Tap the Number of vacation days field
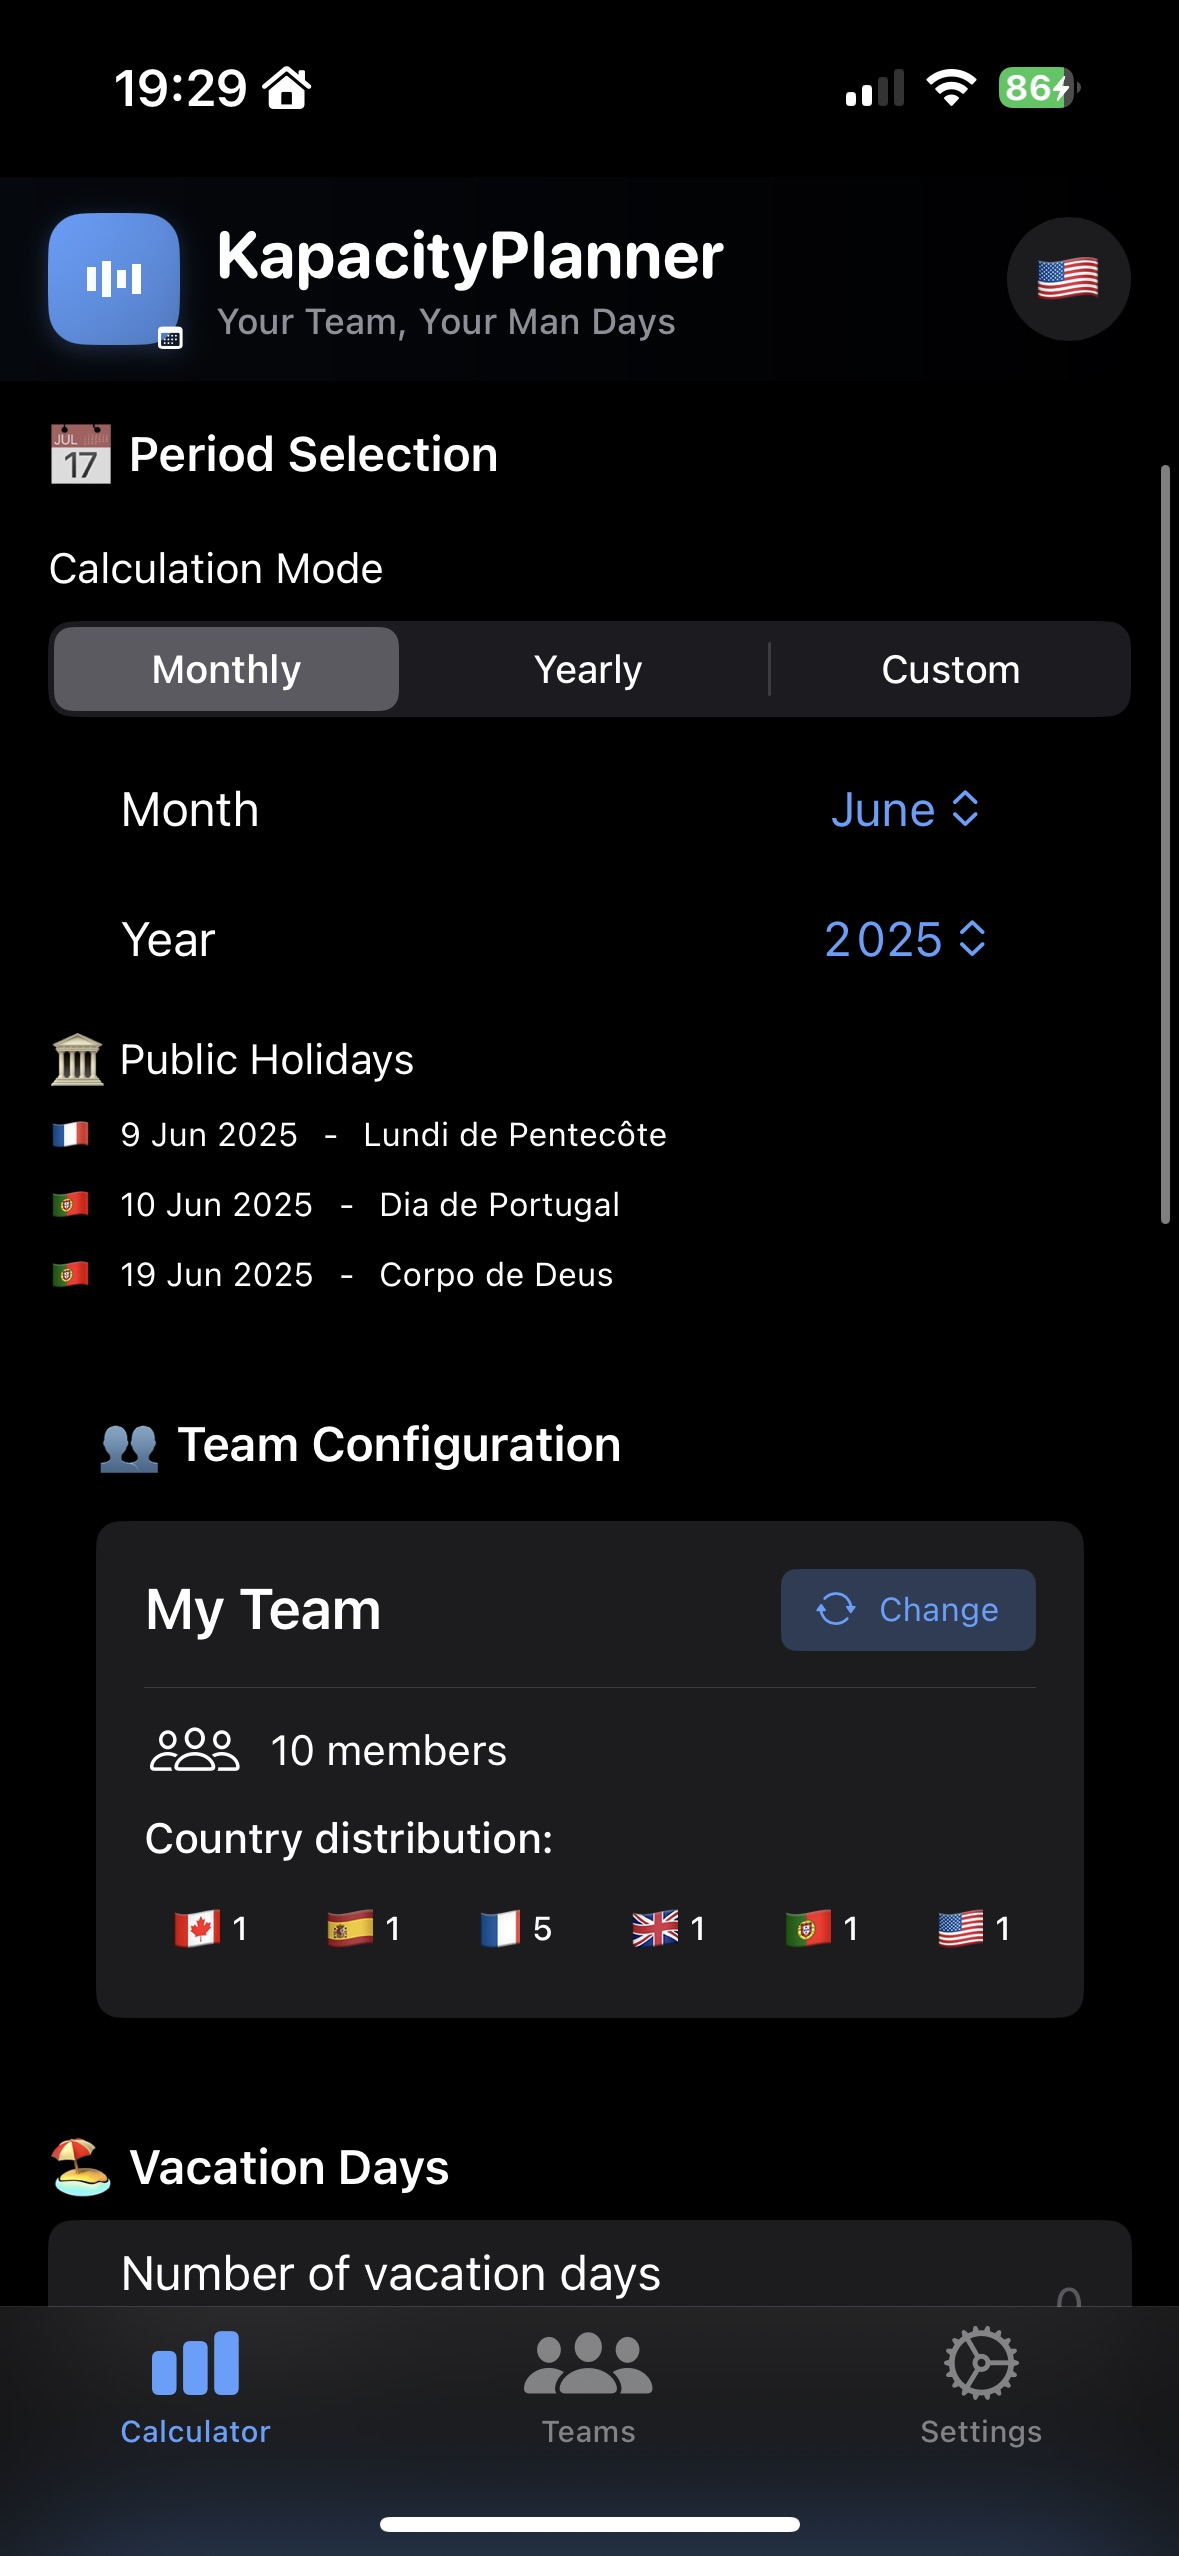The height and width of the screenshot is (2556, 1179). click(590, 2274)
